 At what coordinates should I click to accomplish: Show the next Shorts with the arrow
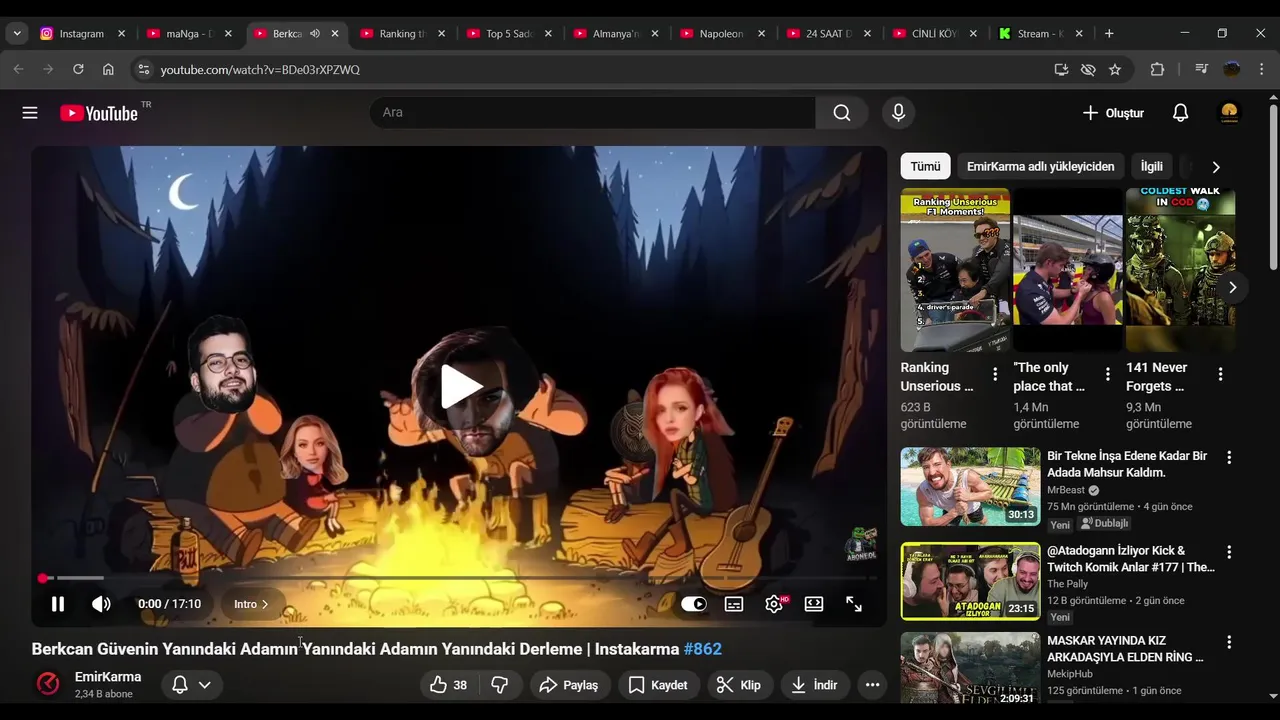point(1232,287)
